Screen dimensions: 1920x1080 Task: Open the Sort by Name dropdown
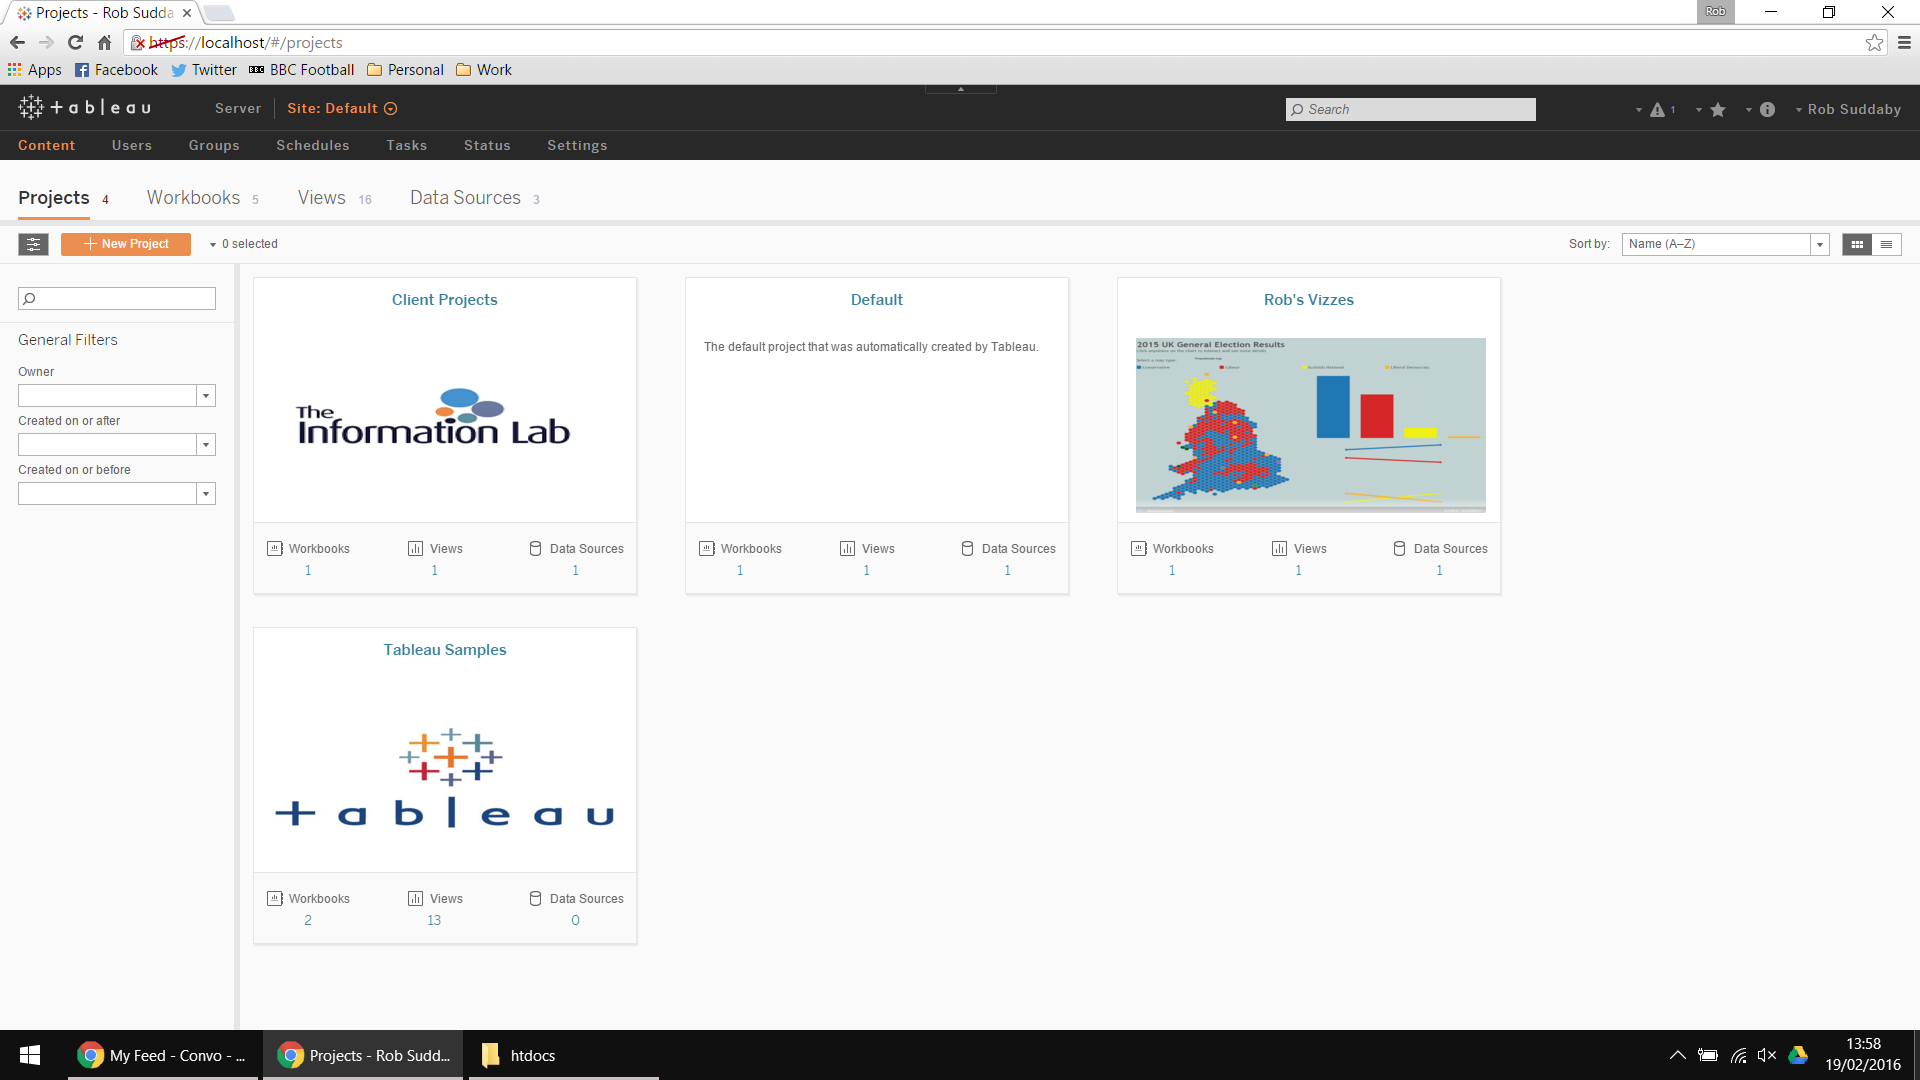coord(1725,244)
